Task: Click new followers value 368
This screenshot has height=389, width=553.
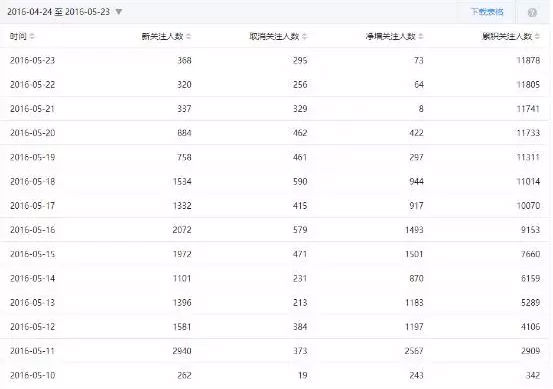Action: [184, 60]
